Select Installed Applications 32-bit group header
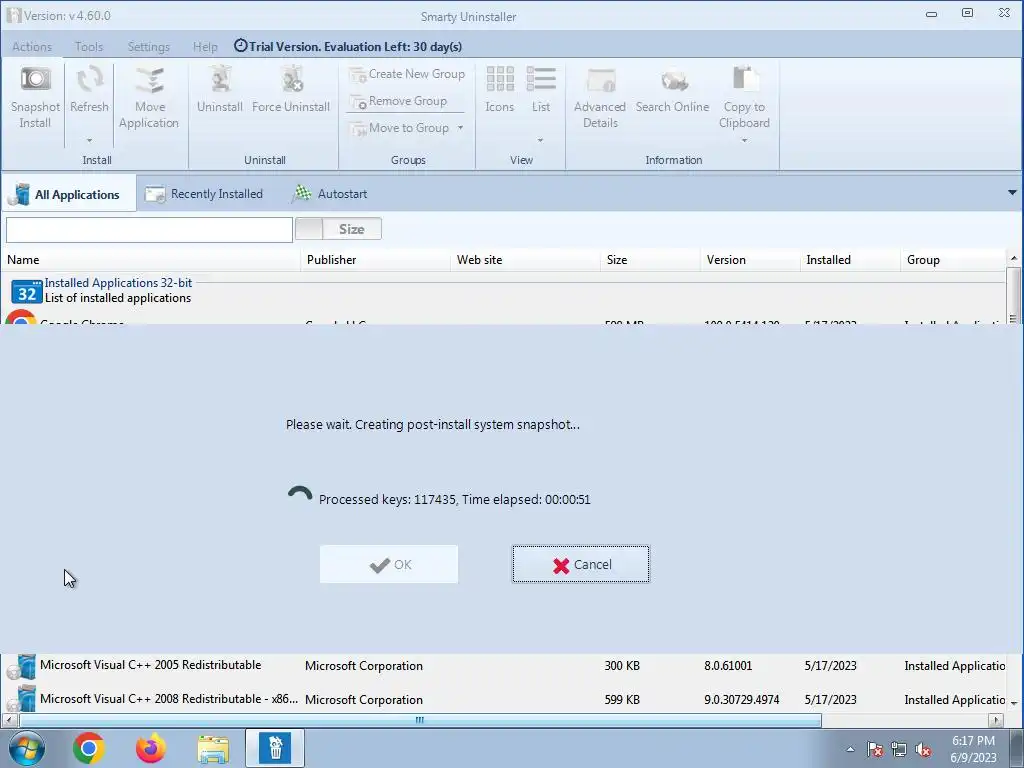 (118, 283)
